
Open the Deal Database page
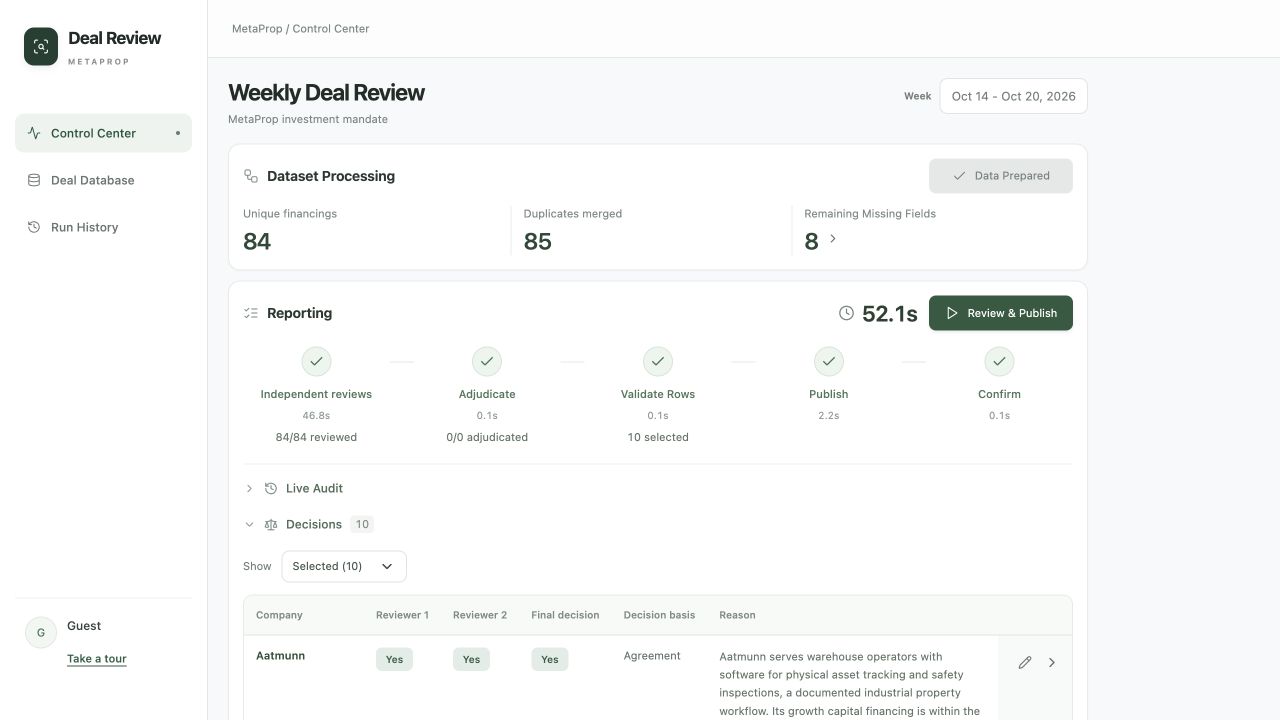click(x=103, y=180)
